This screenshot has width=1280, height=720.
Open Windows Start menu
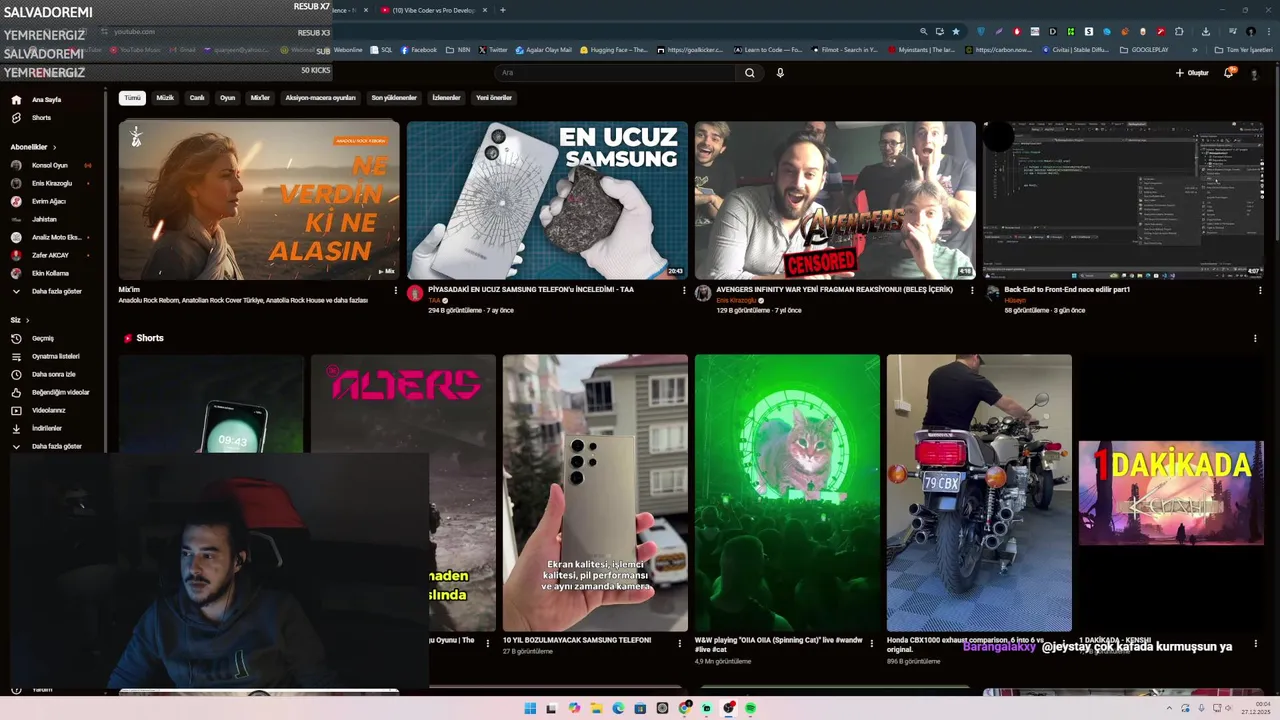pyautogui.click(x=530, y=708)
